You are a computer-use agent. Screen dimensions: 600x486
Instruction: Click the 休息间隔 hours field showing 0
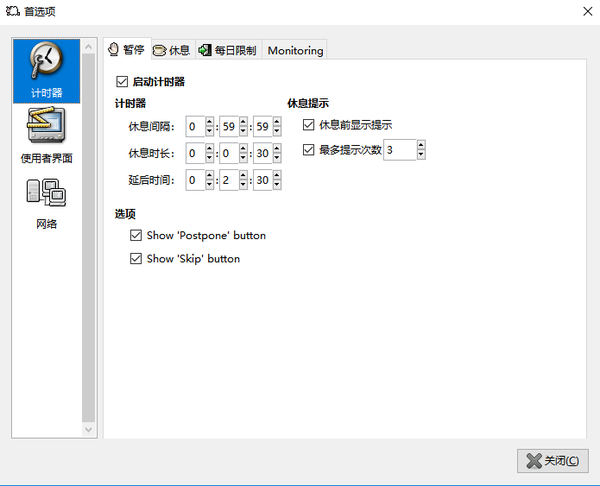[x=196, y=126]
